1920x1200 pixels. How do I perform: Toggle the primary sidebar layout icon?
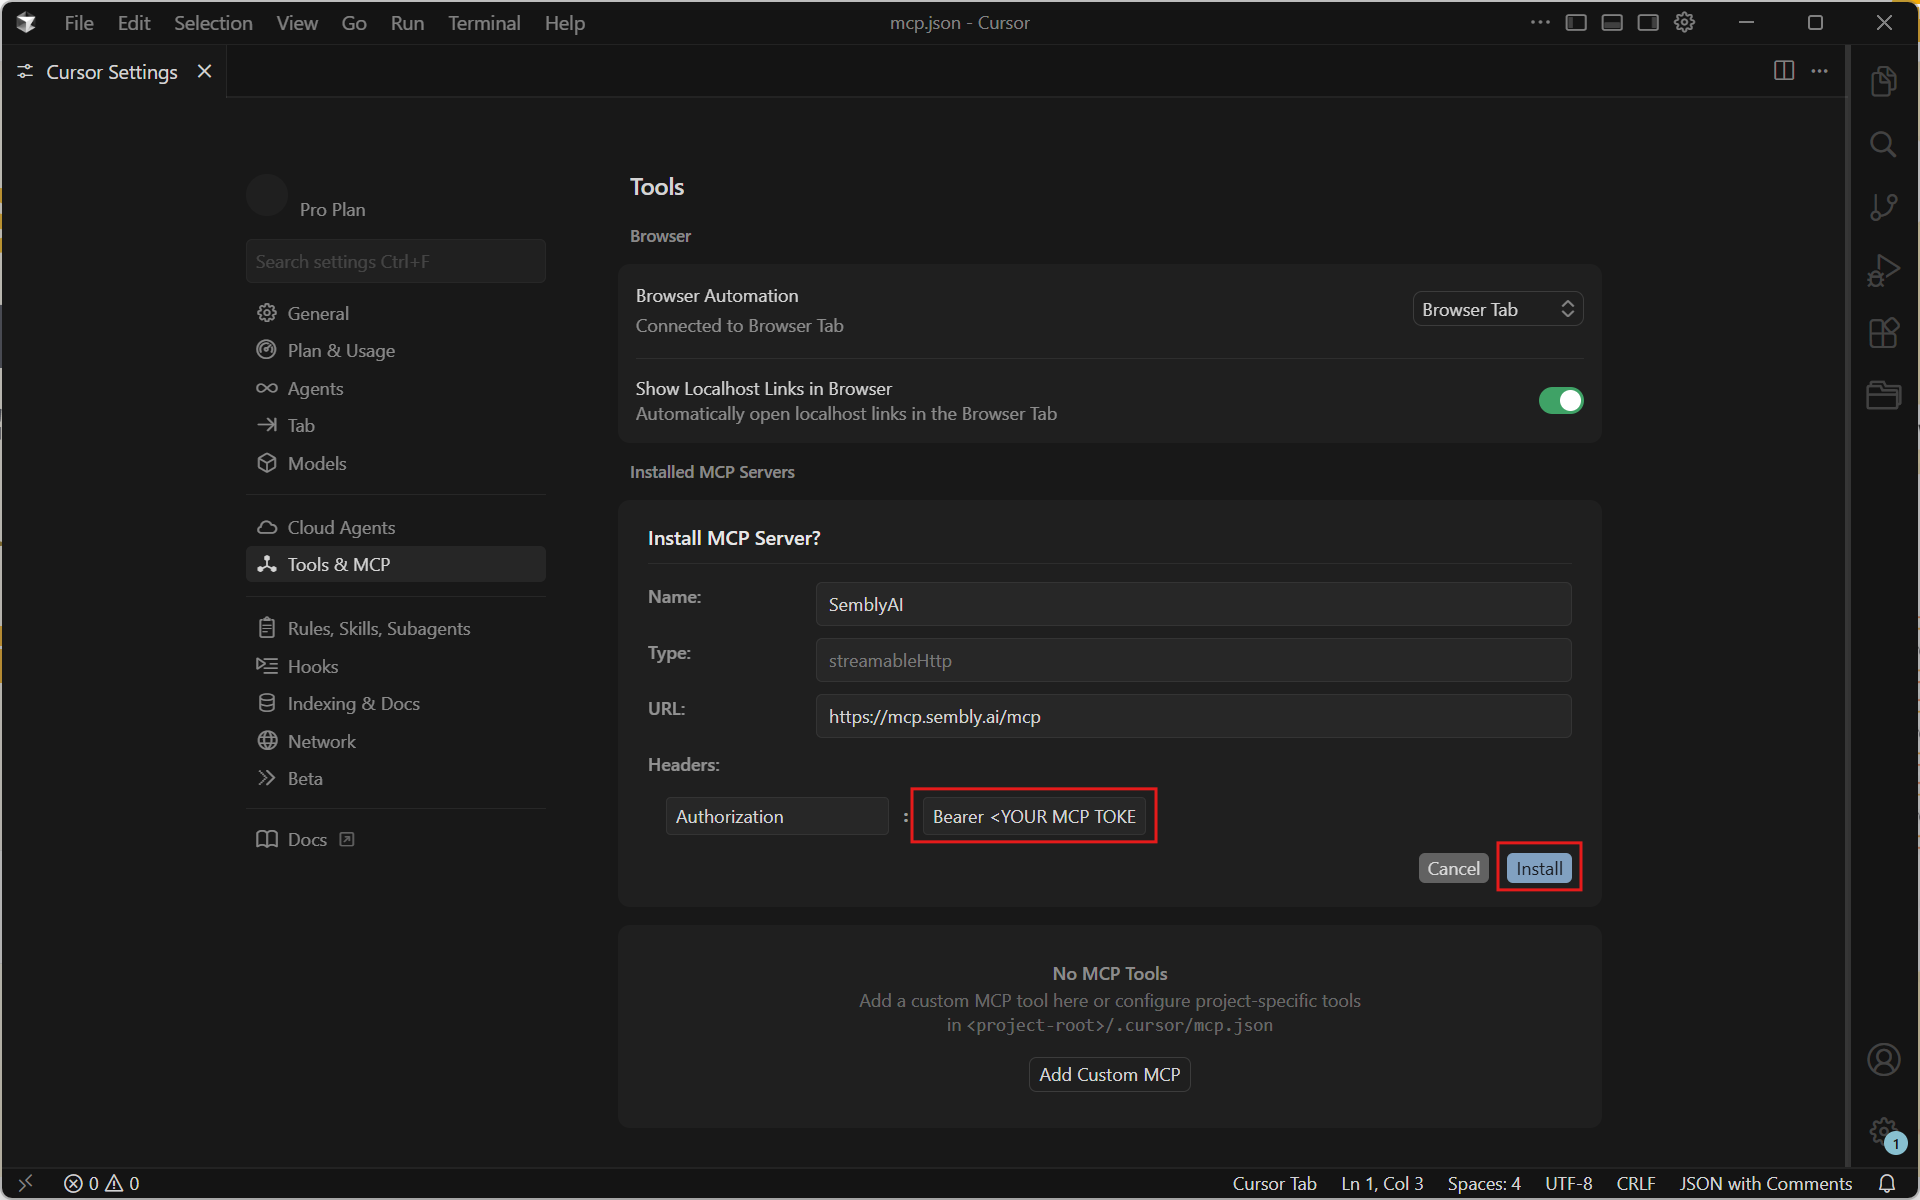(1576, 23)
